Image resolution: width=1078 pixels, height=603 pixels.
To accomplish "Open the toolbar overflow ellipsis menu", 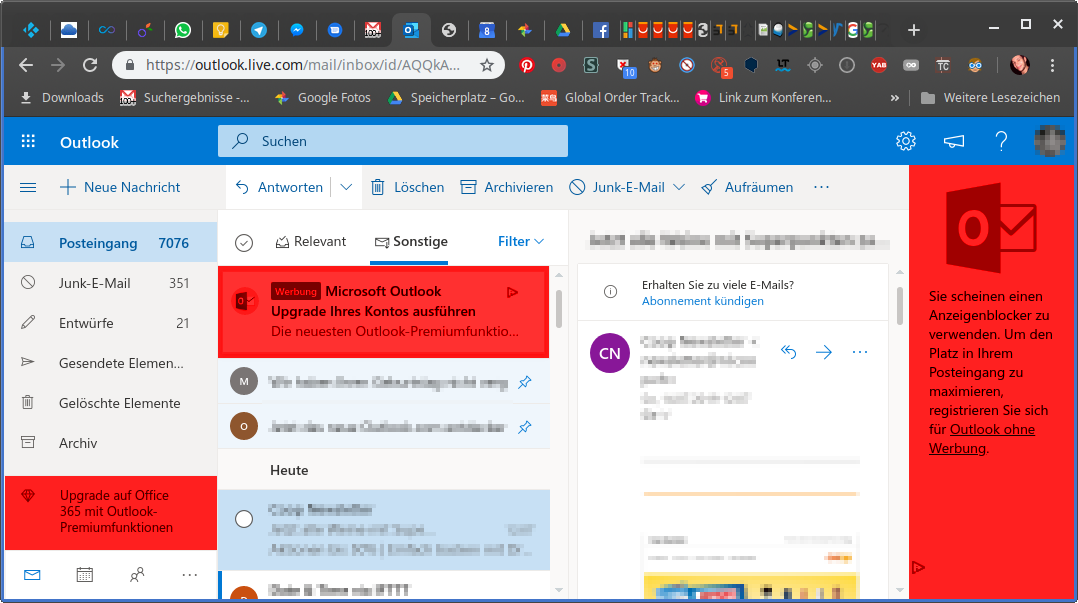I will (822, 187).
